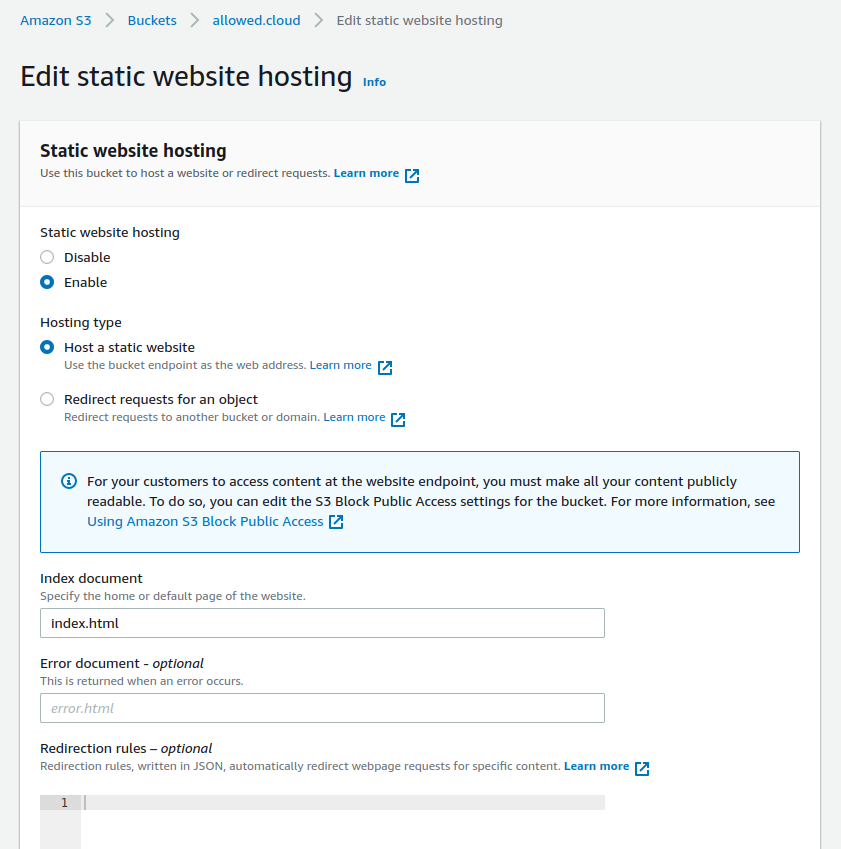
Task: Open Using Amazon S3 Block Public Access link
Action: [x=205, y=521]
